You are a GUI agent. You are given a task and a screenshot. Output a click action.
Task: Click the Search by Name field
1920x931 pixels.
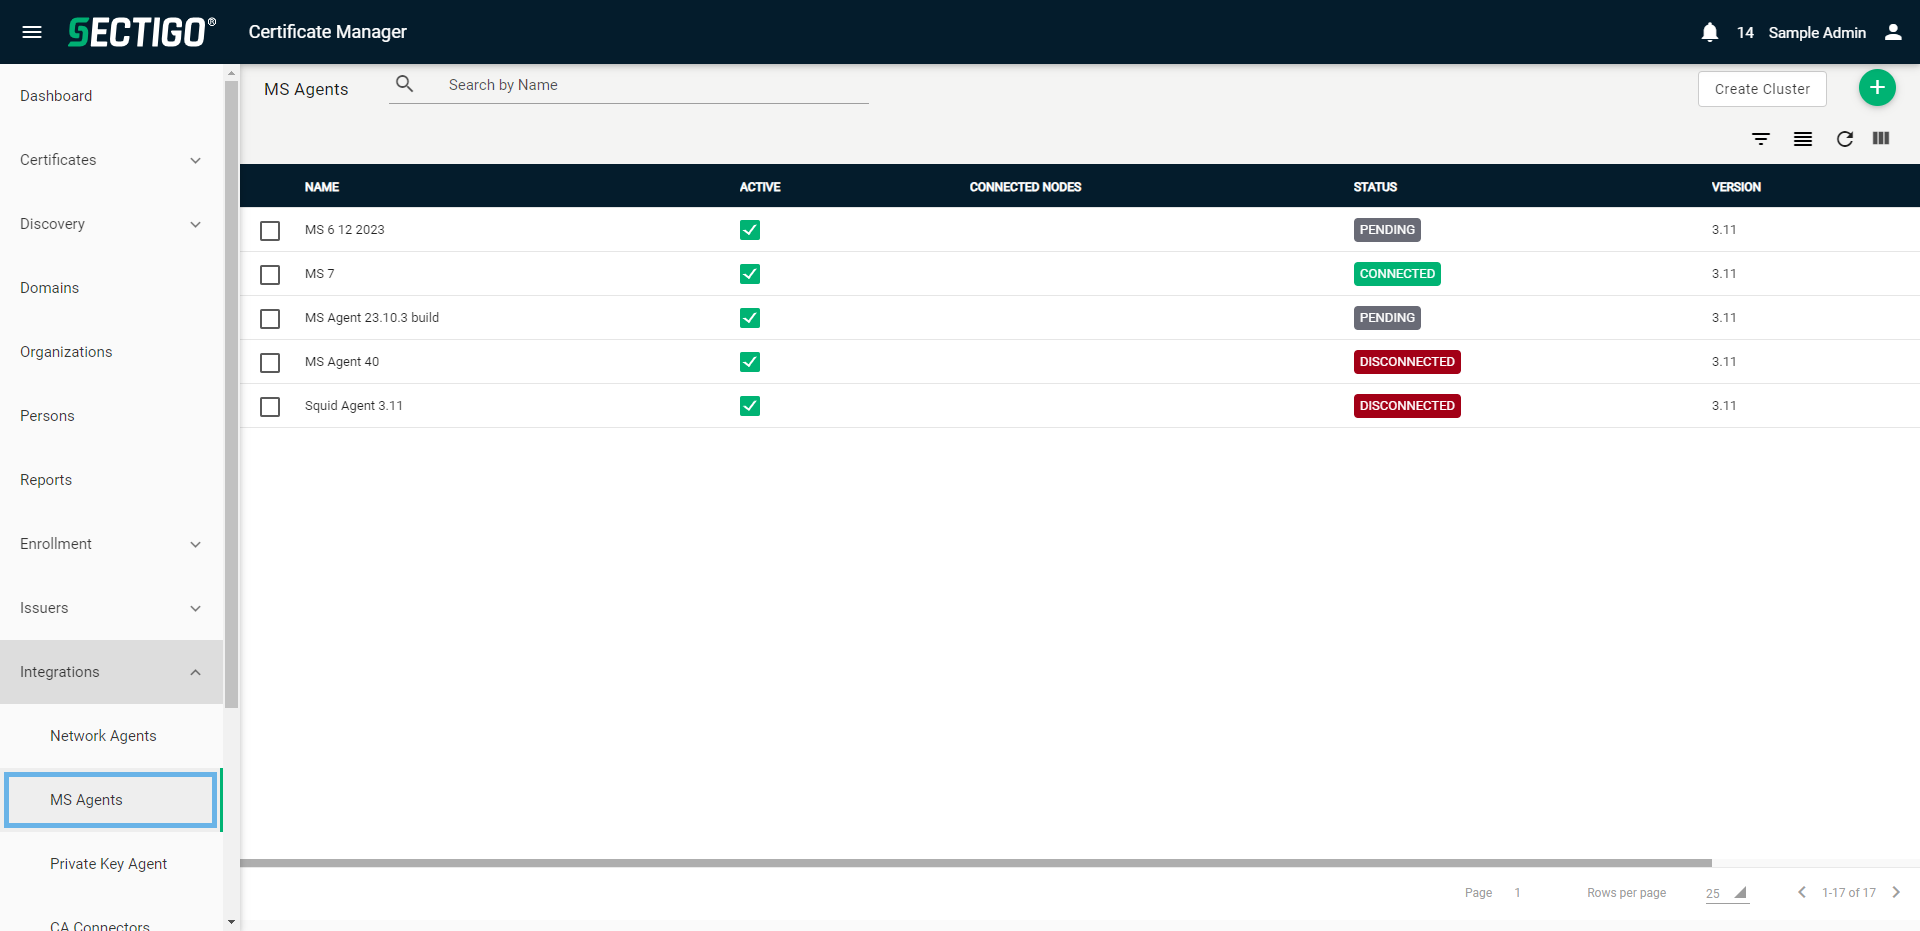(x=656, y=85)
